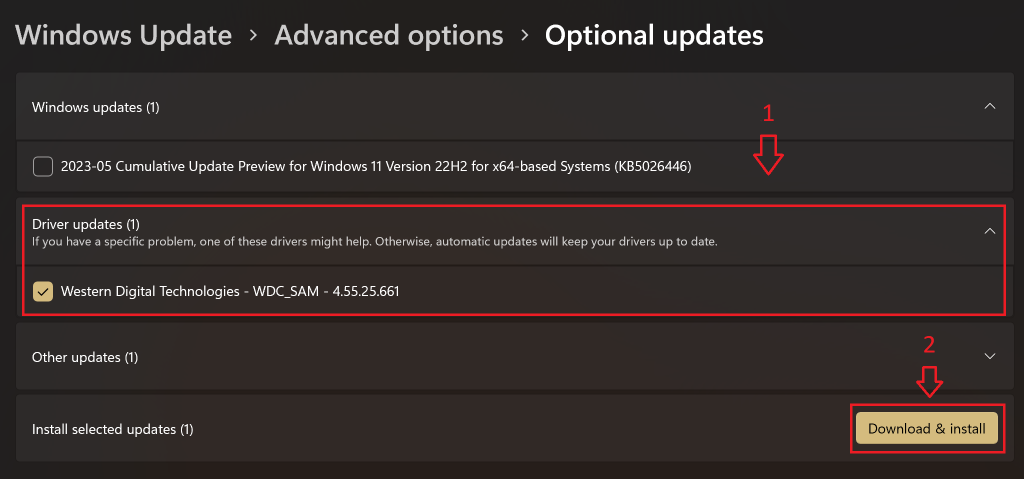Click the red annotation number 2
Viewport: 1024px width, 479px height.
point(929,345)
